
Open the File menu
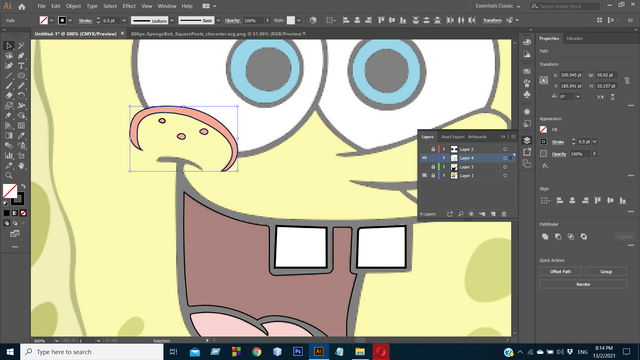pyautogui.click(x=41, y=6)
